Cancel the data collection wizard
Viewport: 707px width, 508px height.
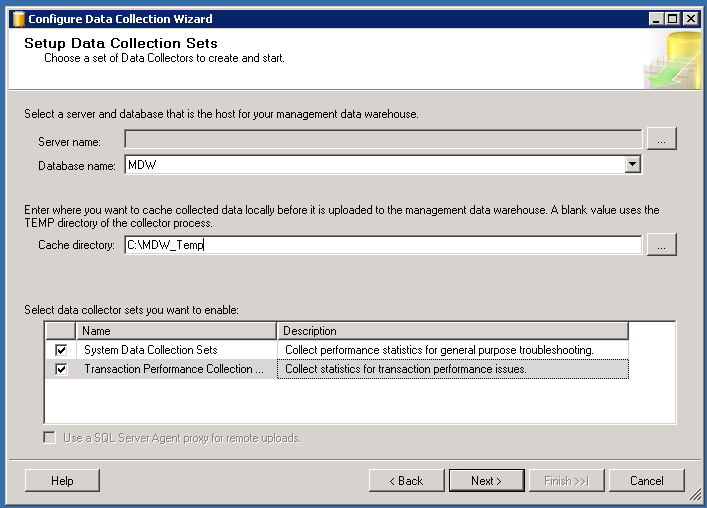(646, 481)
